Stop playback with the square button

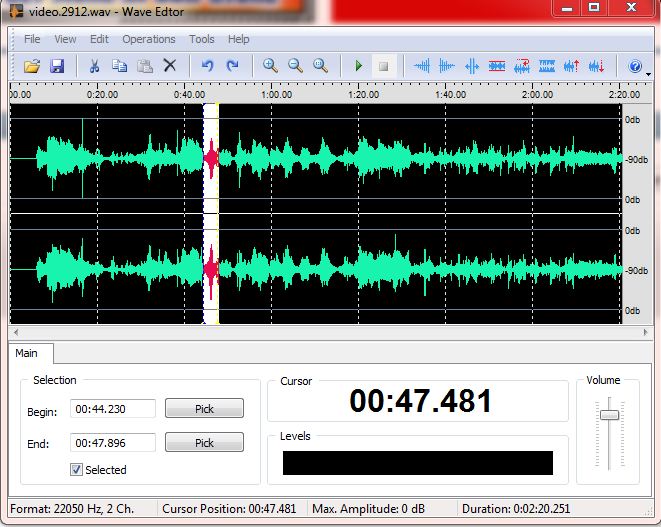click(x=383, y=66)
